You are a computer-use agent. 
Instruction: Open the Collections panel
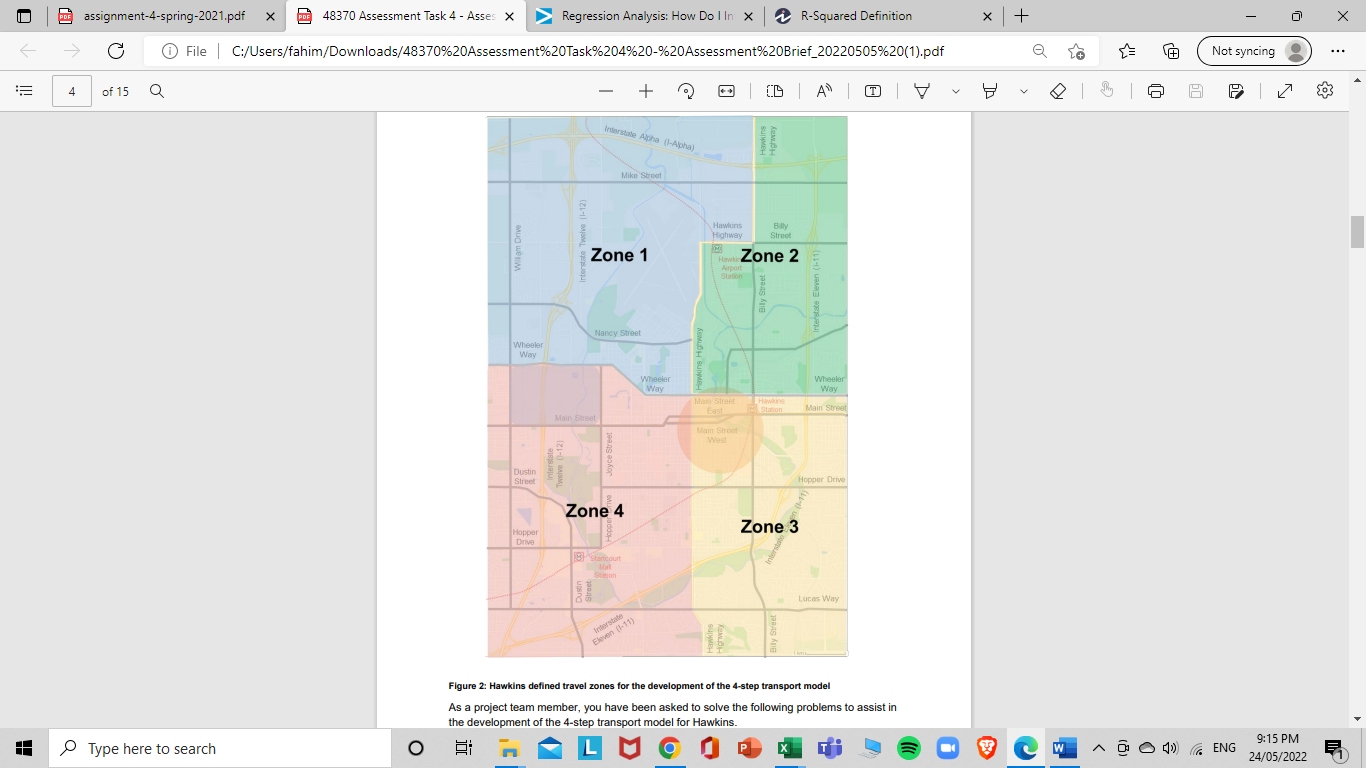coord(1171,51)
